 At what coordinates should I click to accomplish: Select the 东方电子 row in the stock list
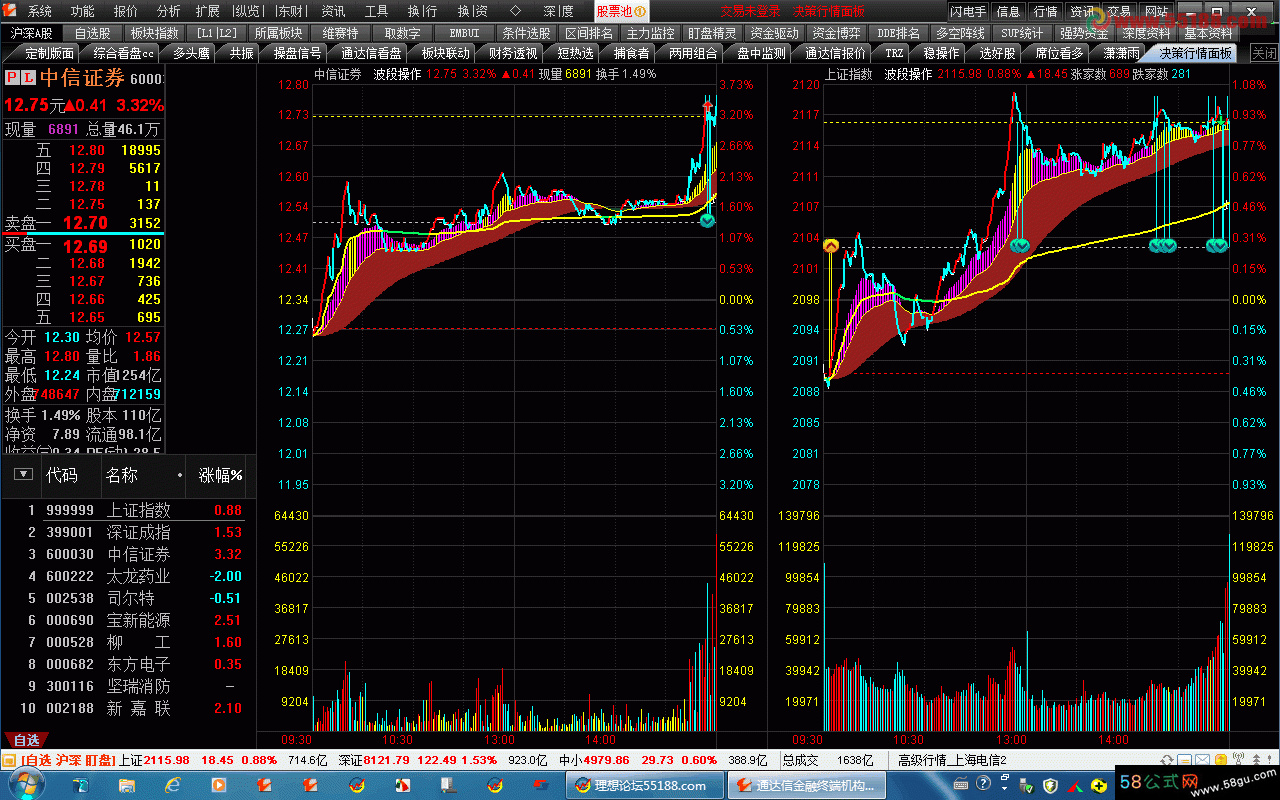tap(128, 664)
